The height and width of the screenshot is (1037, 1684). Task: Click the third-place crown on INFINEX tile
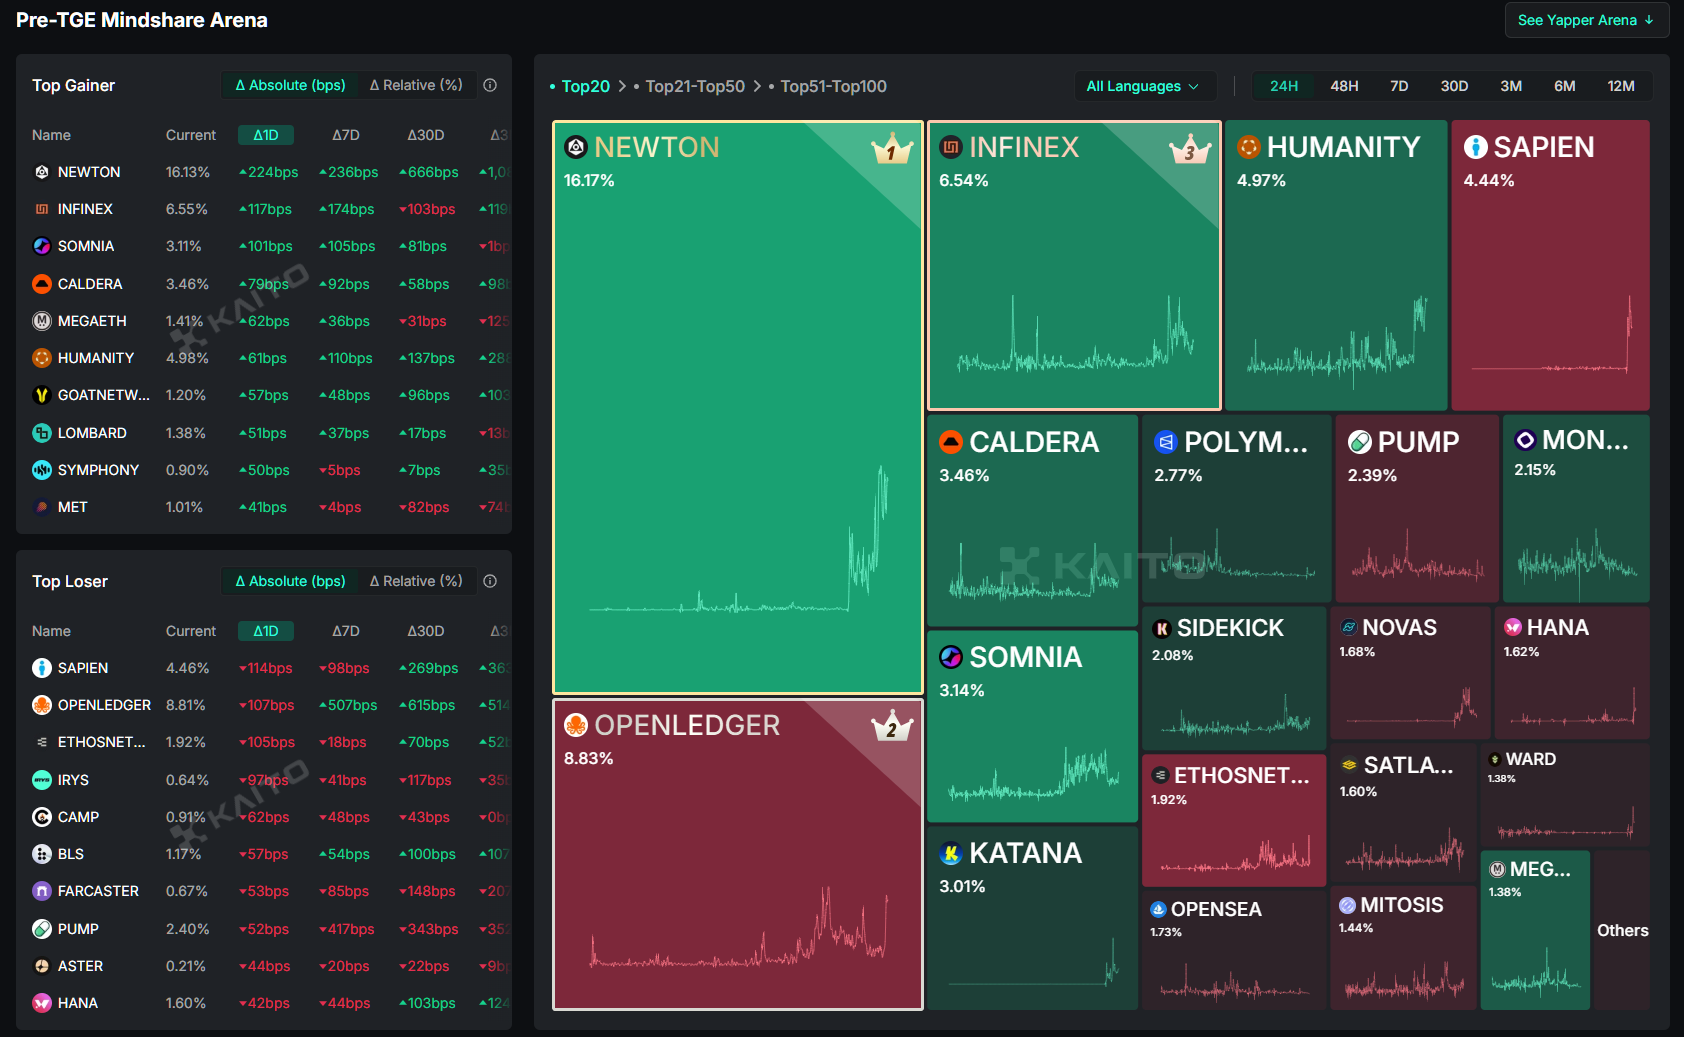(x=1190, y=150)
